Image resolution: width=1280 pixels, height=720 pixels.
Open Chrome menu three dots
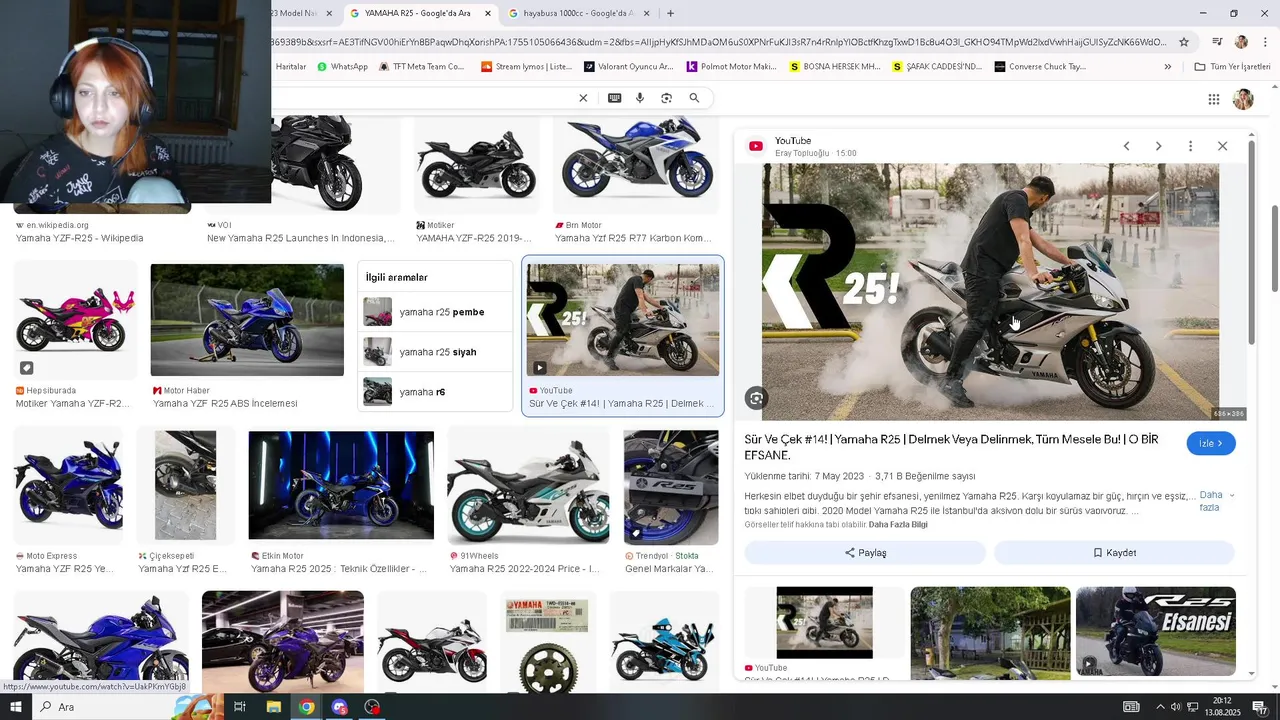tap(1265, 42)
